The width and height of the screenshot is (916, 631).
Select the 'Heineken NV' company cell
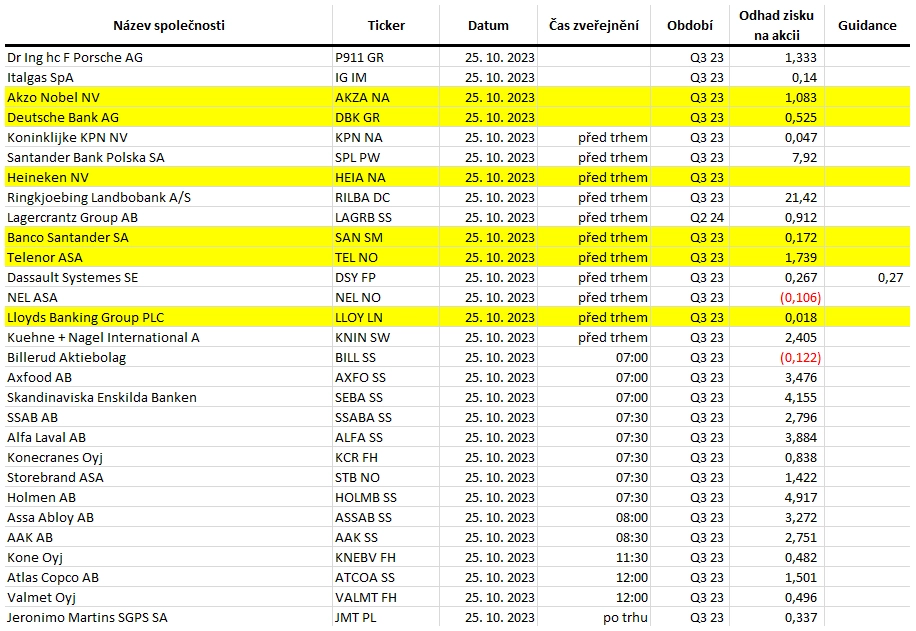pyautogui.click(x=169, y=177)
